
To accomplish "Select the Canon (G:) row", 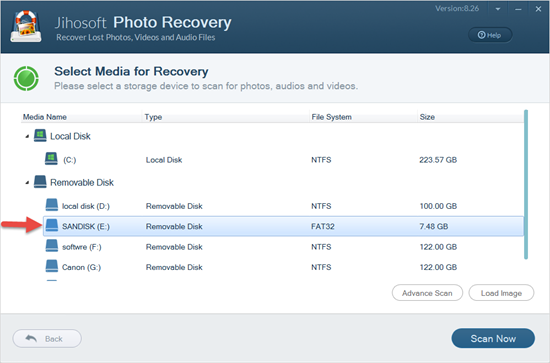I will click(x=283, y=267).
